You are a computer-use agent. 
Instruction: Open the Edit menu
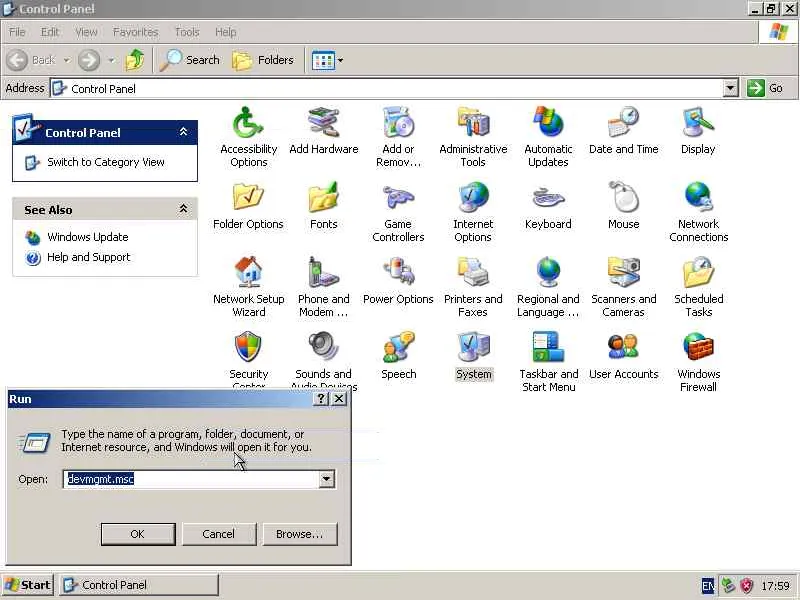pos(49,32)
